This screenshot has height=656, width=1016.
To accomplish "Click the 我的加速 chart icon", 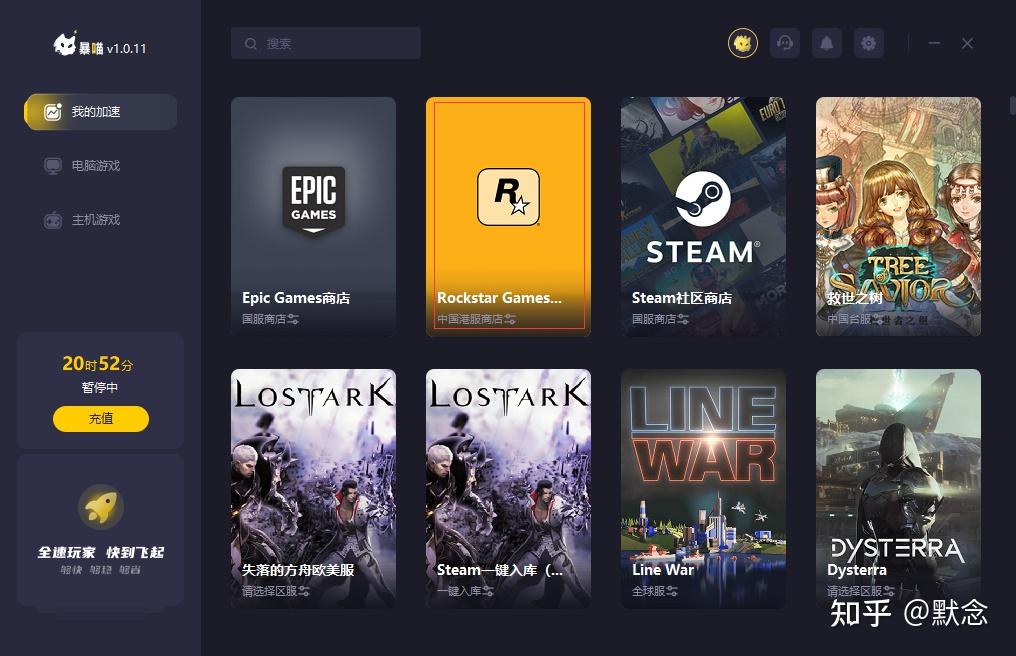I will coord(52,111).
